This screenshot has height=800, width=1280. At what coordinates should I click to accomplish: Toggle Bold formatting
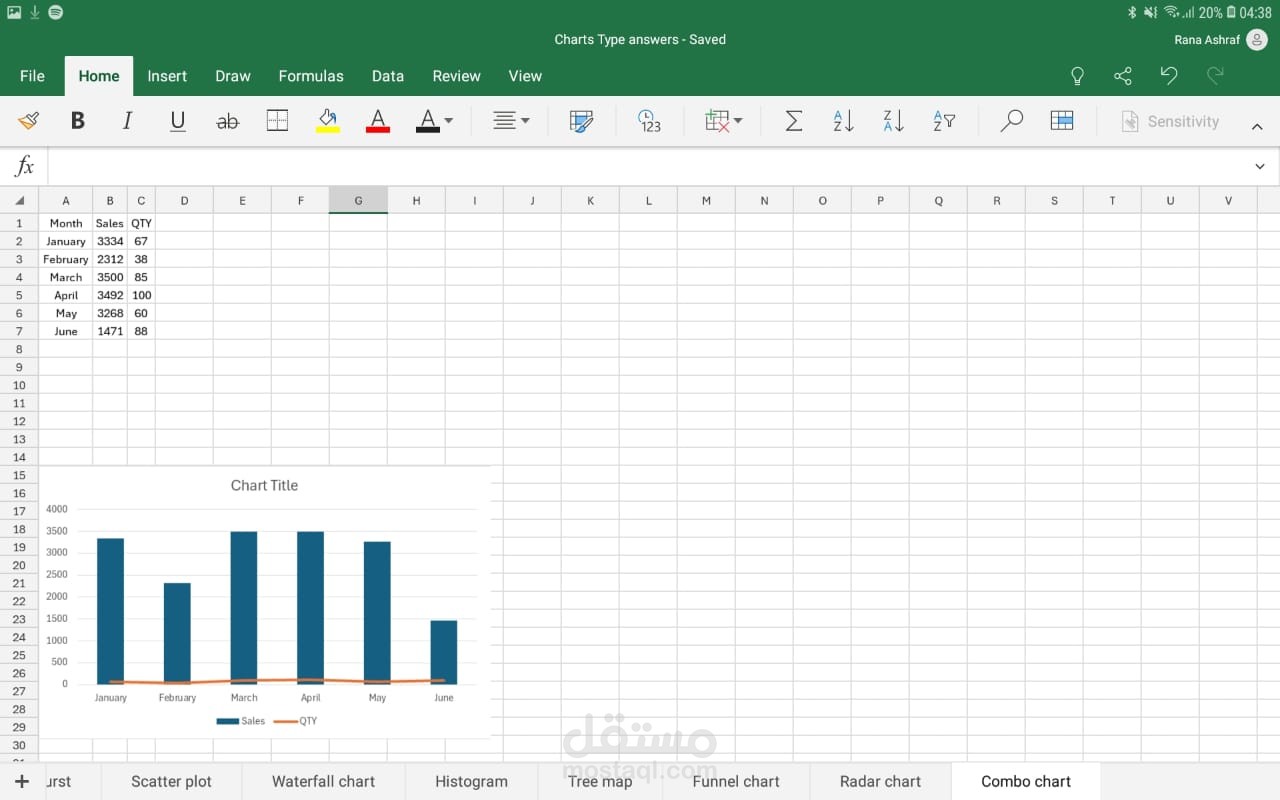point(77,121)
